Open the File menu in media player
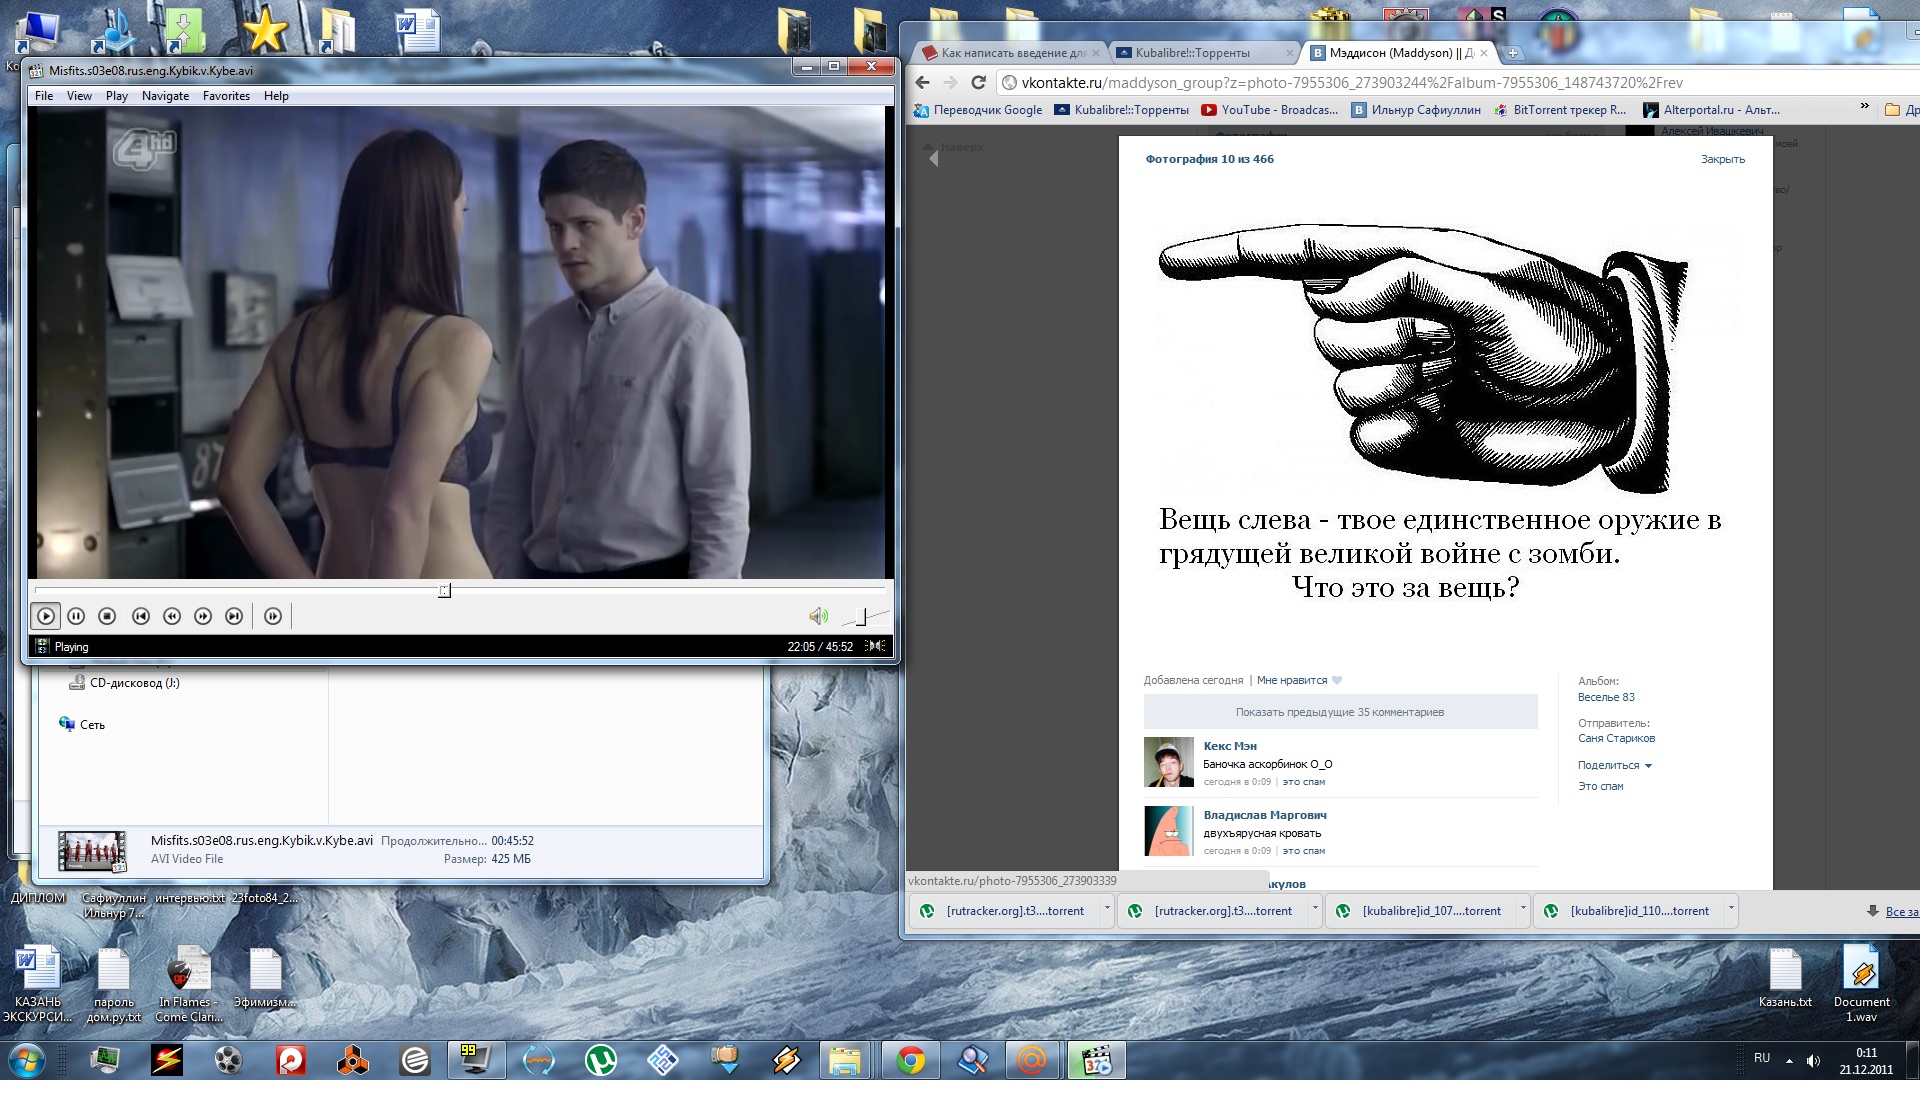1932x1100 pixels. point(44,97)
